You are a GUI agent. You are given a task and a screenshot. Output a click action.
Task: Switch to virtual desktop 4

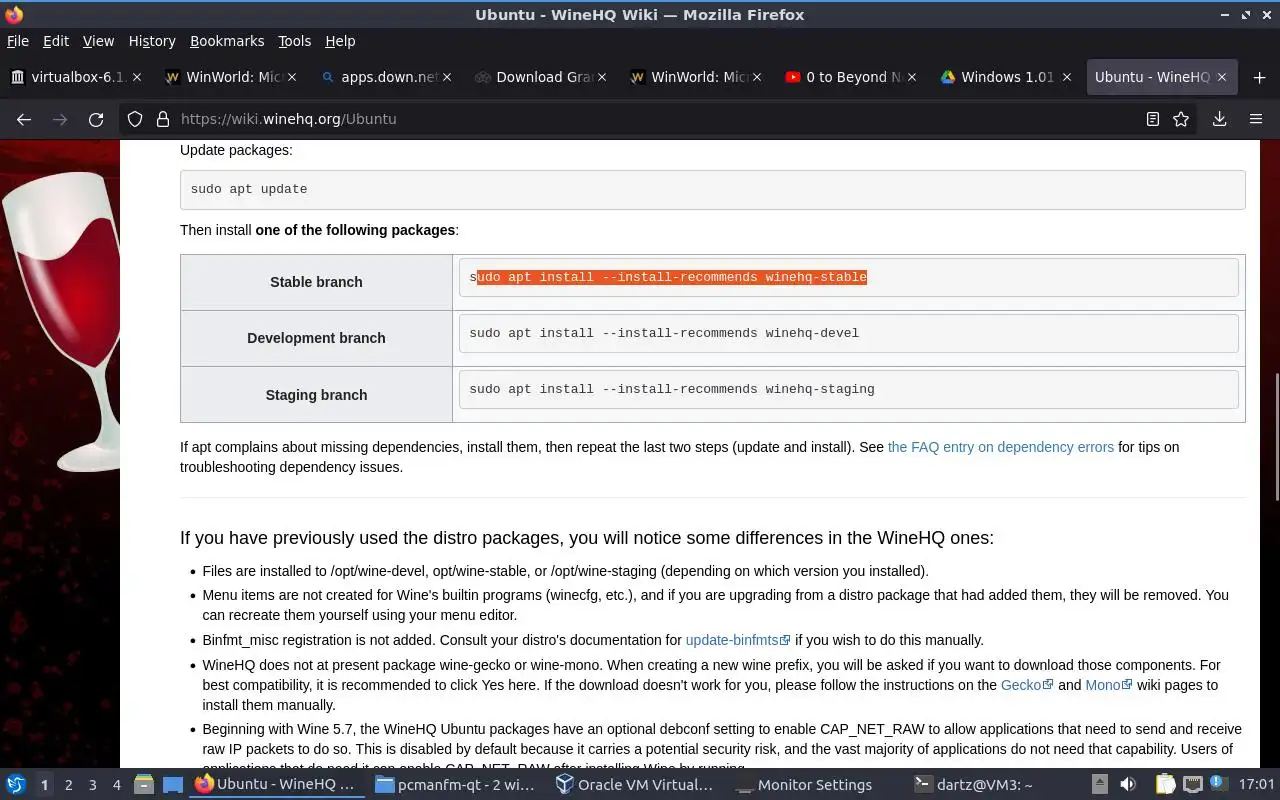pos(117,785)
